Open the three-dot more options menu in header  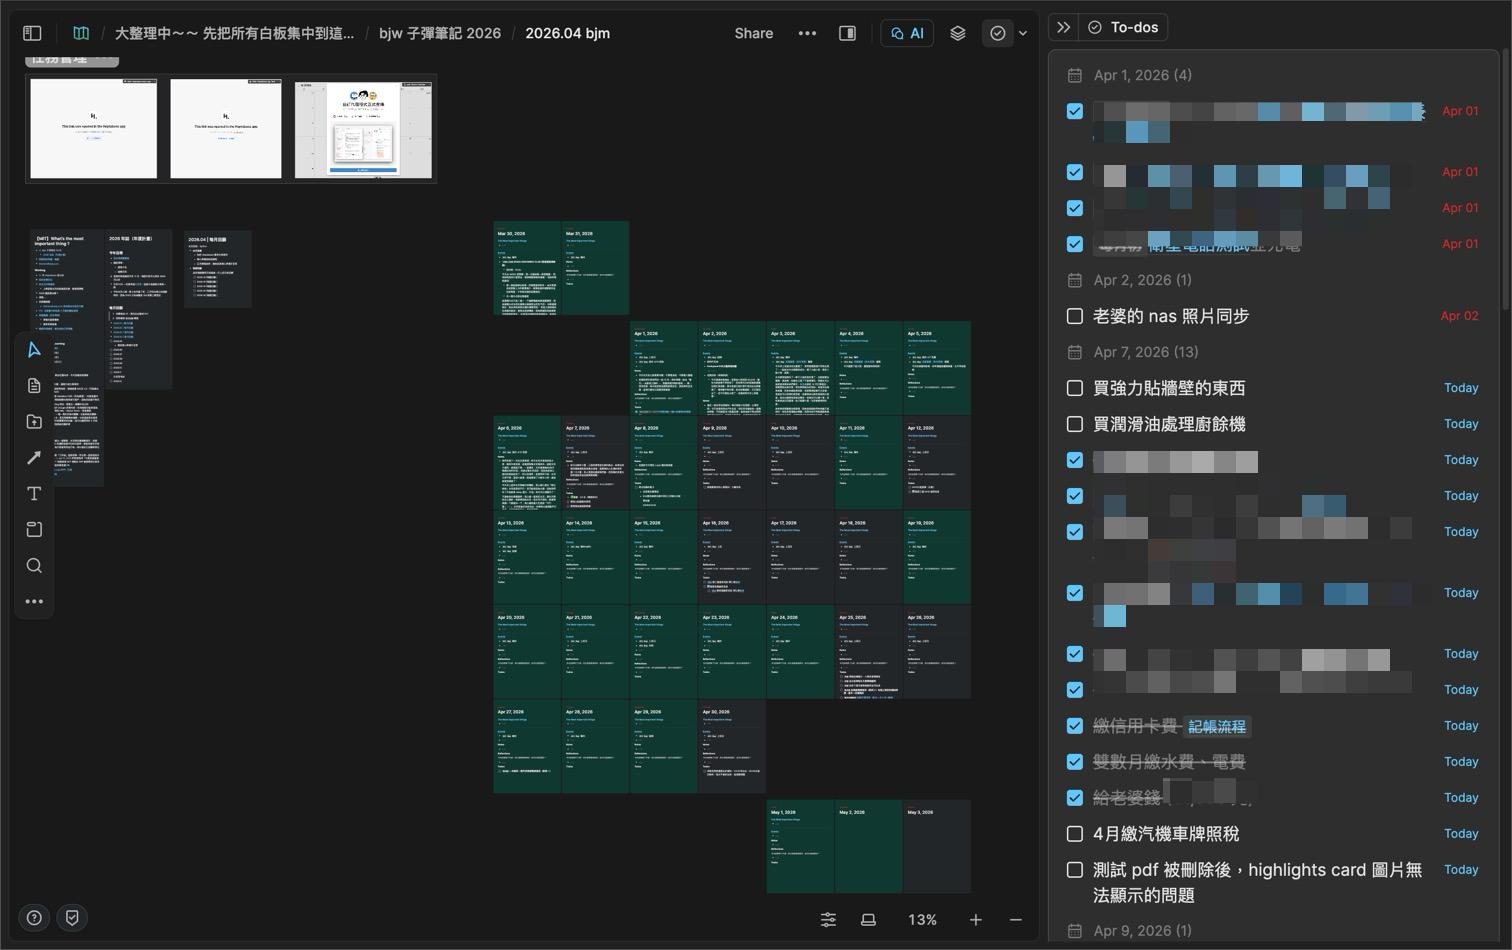click(x=807, y=33)
